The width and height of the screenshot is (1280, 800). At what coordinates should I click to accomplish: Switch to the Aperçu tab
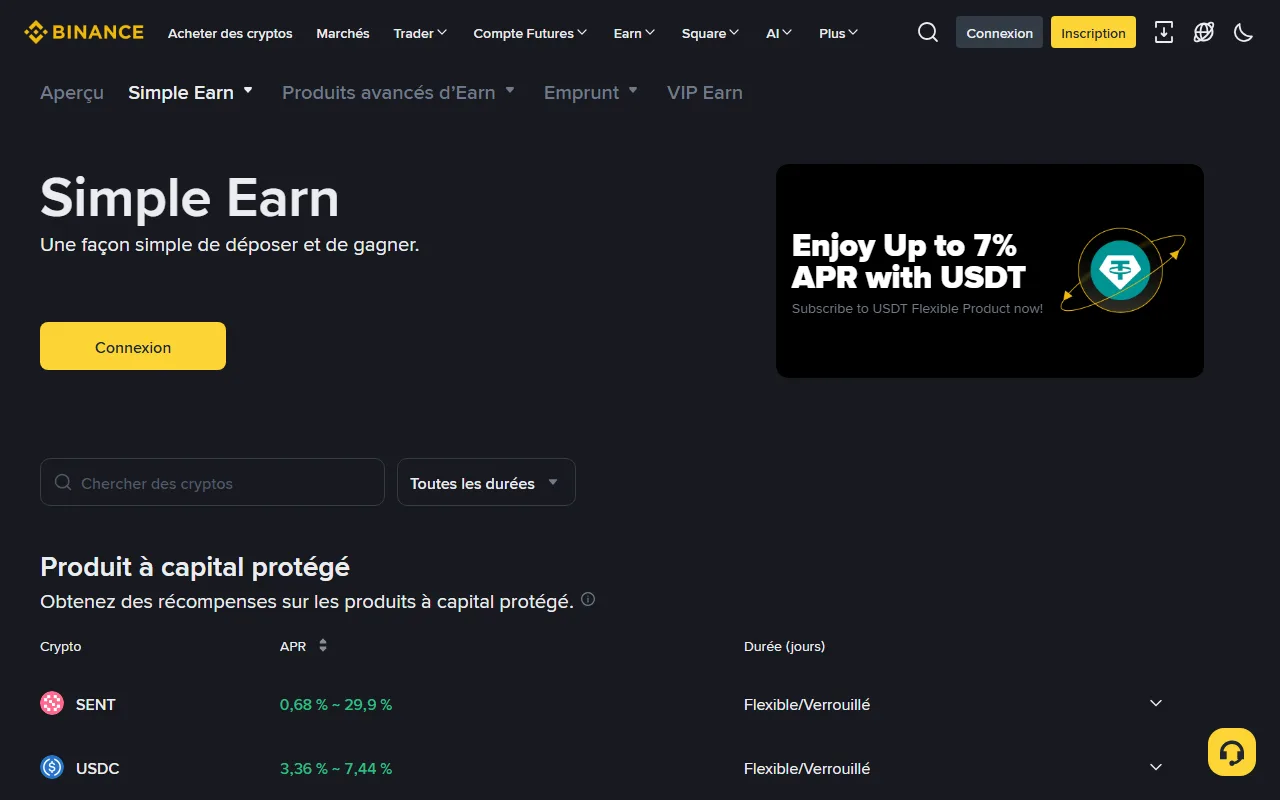click(x=72, y=92)
